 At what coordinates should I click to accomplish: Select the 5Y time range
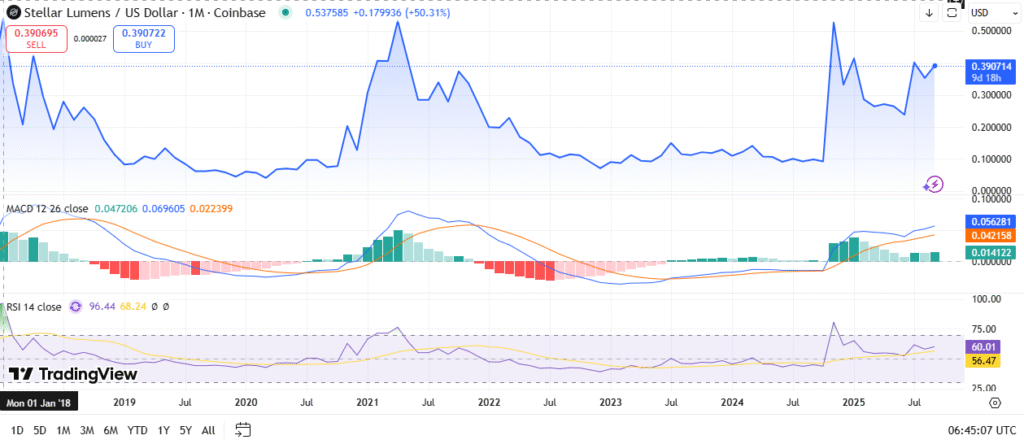(185, 430)
